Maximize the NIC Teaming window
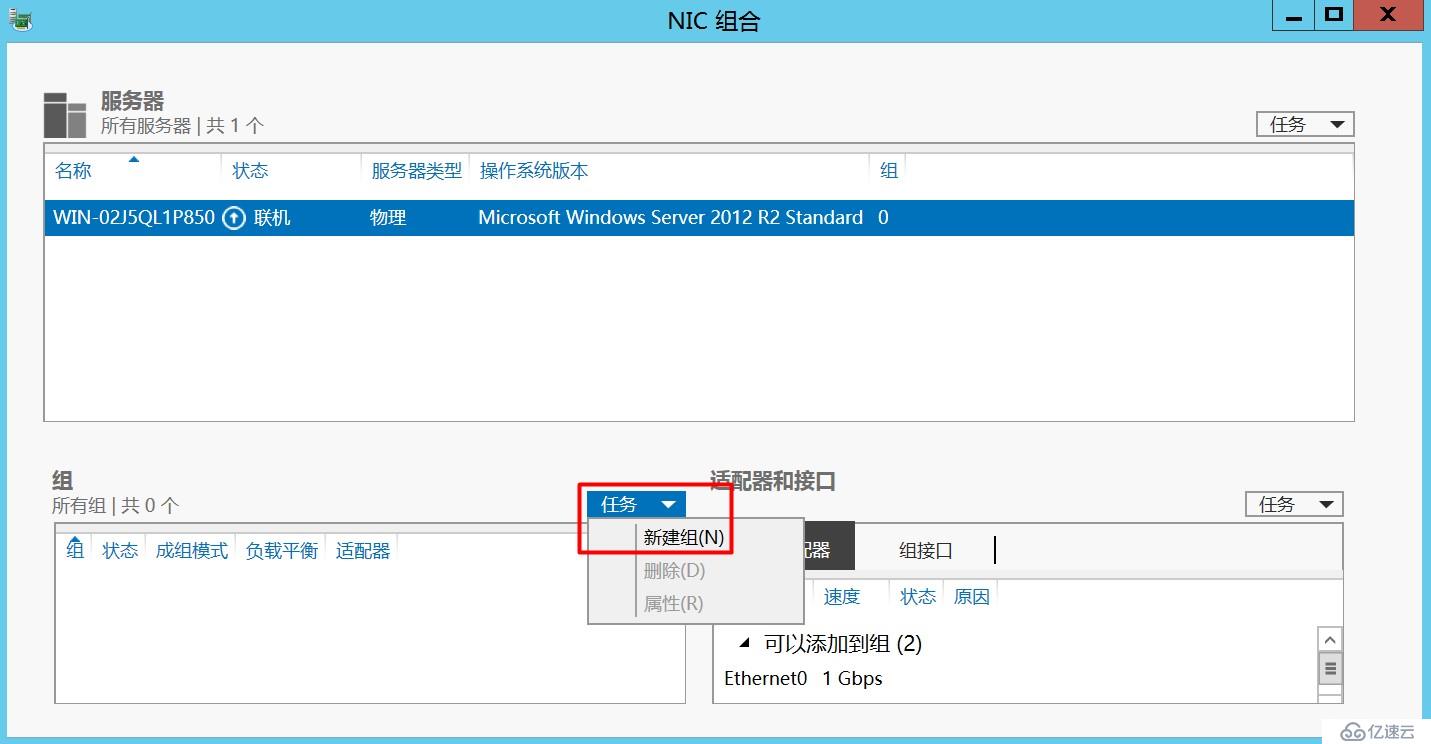 (1333, 14)
